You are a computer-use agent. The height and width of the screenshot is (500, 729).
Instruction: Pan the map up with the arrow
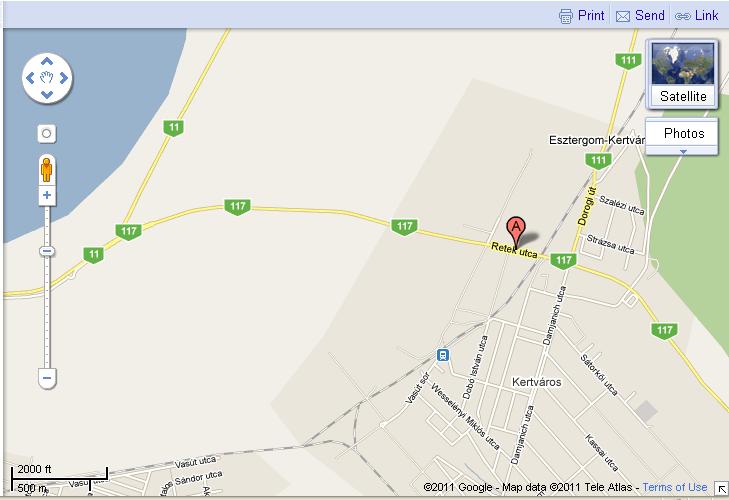click(46, 61)
